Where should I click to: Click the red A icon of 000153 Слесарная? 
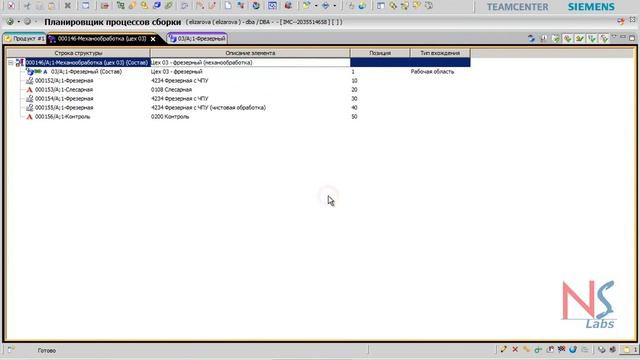coord(29,90)
